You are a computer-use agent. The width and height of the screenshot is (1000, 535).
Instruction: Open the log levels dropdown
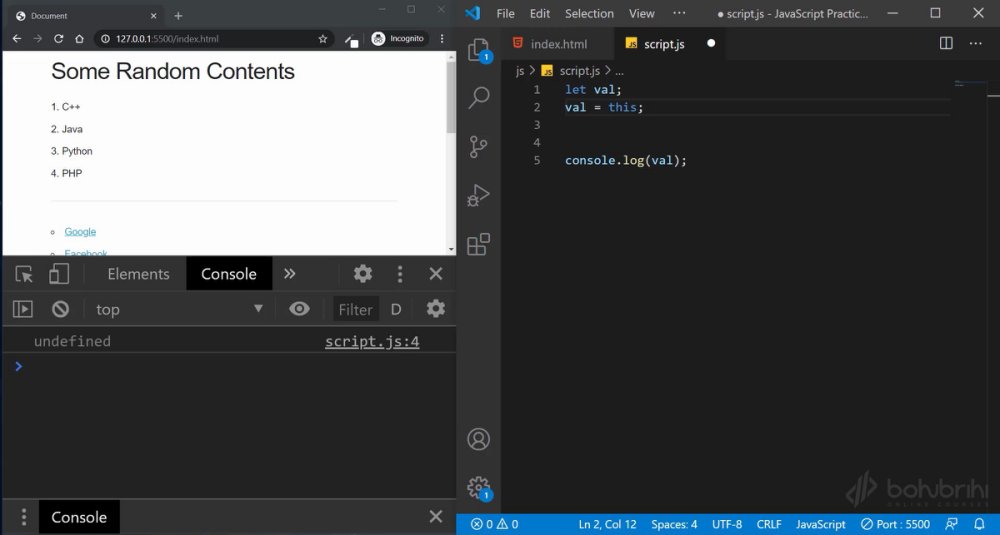[396, 309]
